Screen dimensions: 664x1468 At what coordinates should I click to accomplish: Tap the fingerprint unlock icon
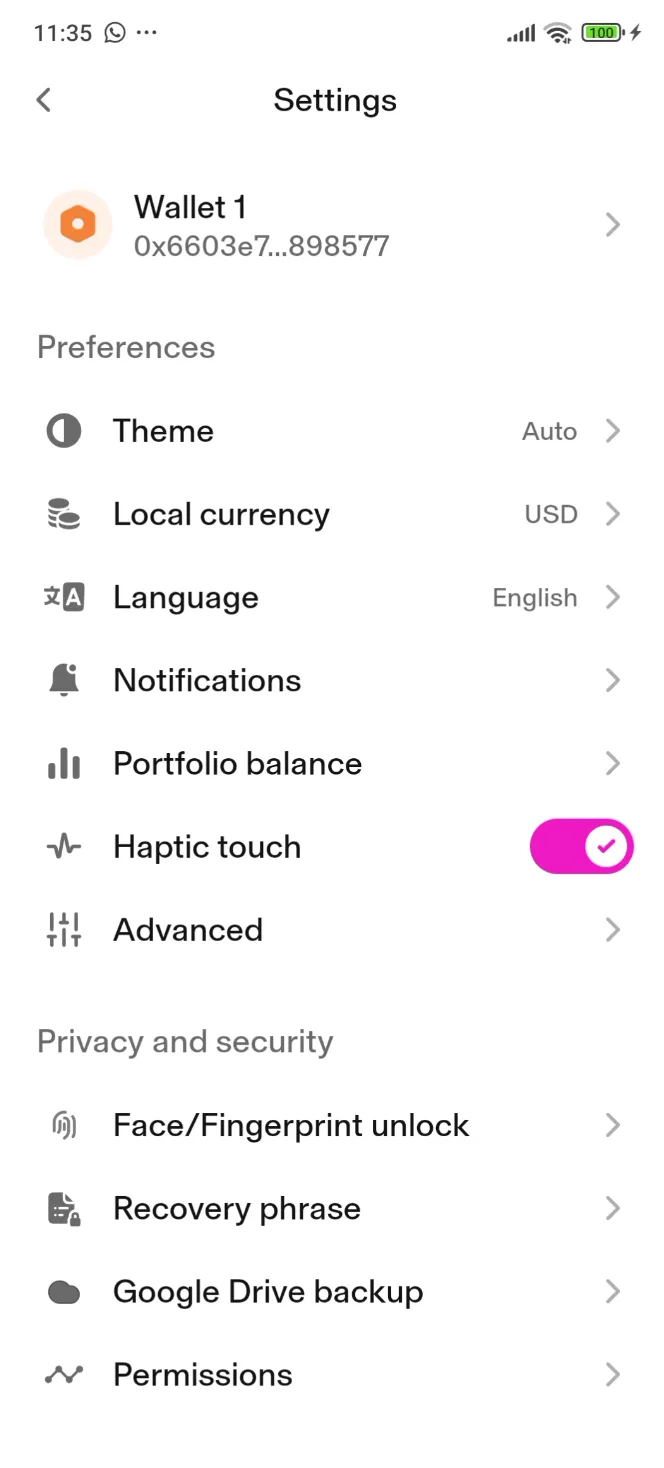(x=64, y=1125)
